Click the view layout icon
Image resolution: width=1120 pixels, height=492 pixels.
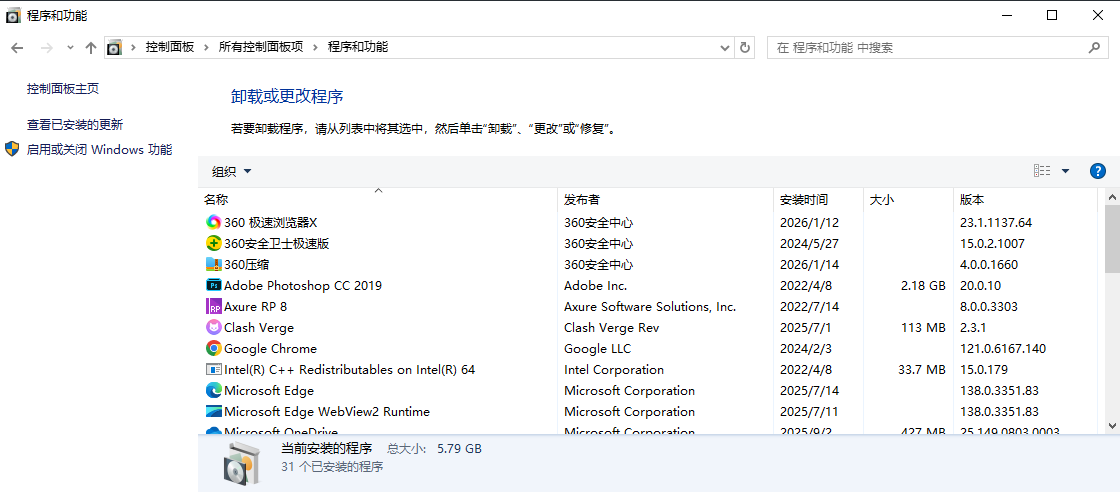click(x=1042, y=171)
